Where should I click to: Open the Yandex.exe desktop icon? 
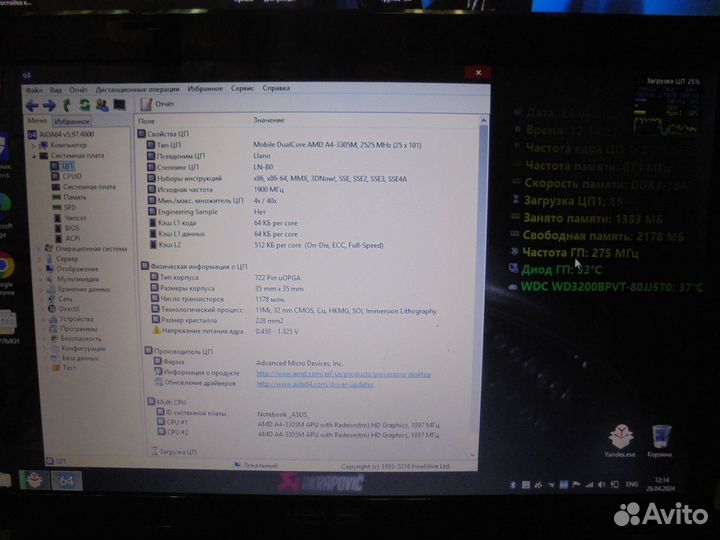(x=620, y=441)
